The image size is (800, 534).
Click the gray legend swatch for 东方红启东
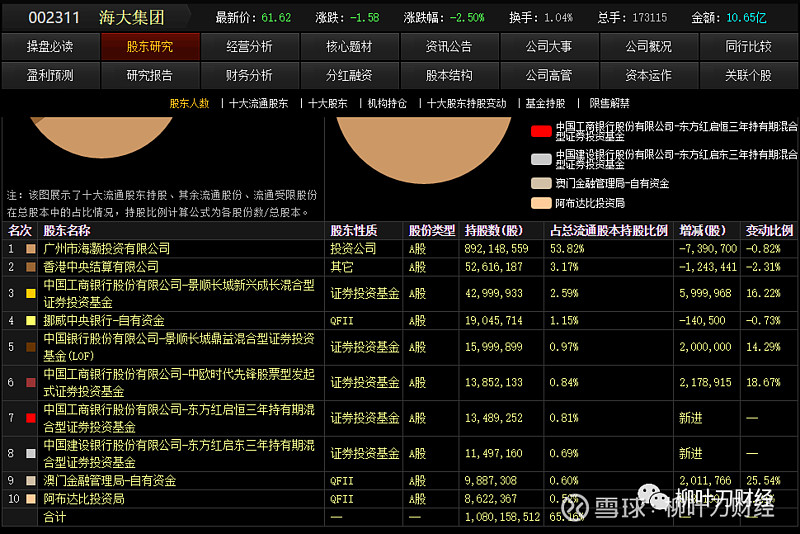pos(541,159)
